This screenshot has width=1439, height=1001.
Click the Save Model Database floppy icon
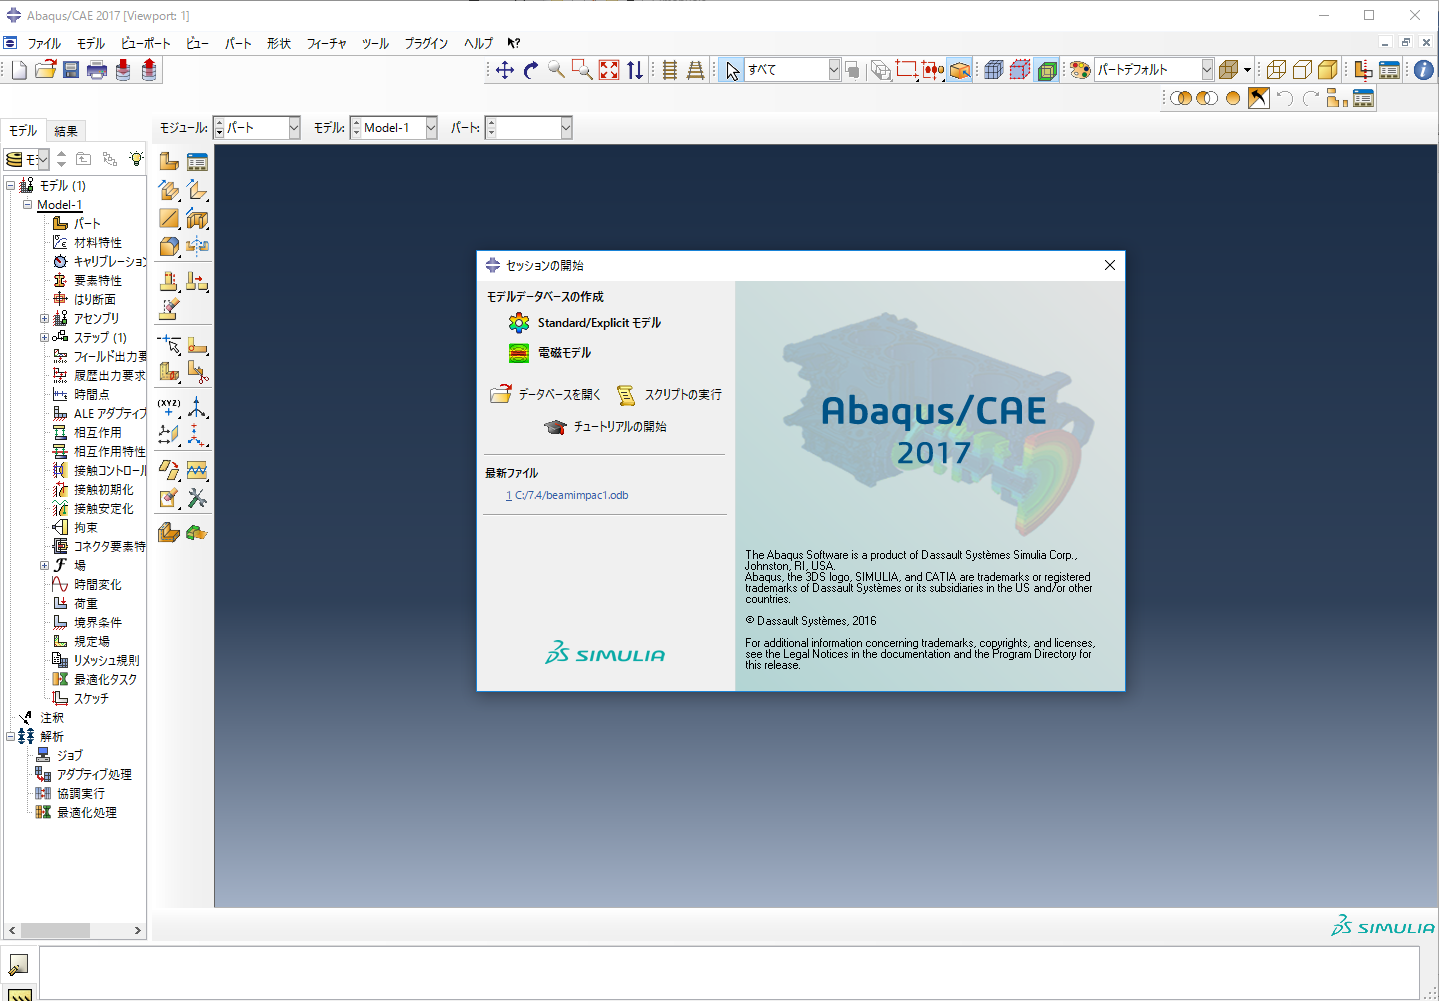click(71, 70)
